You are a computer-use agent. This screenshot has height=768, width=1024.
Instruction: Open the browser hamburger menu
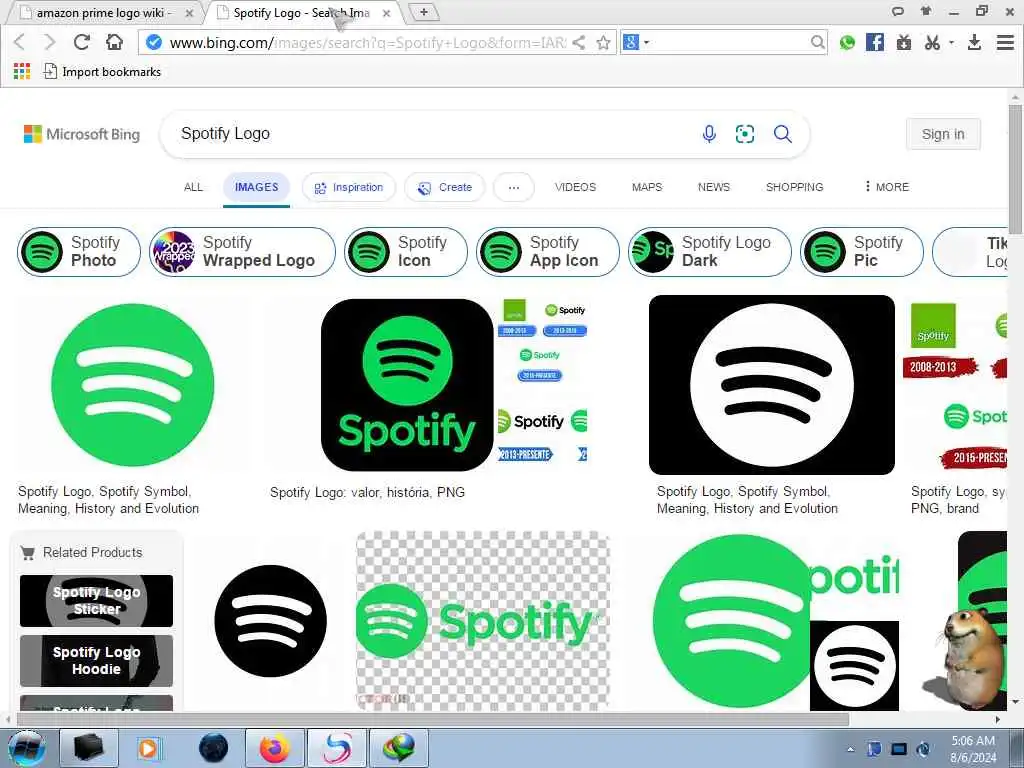click(x=1005, y=42)
